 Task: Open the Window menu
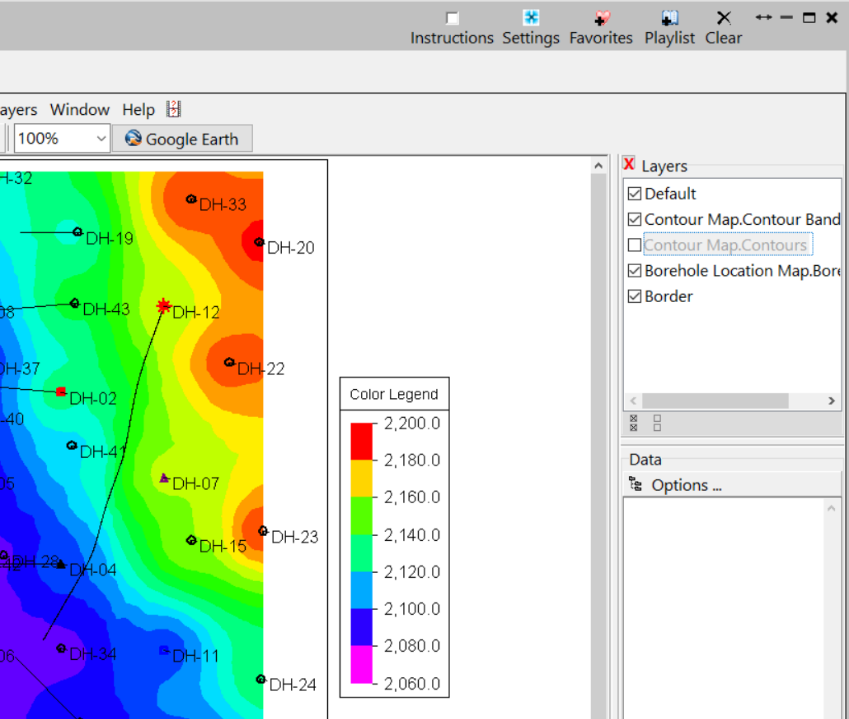tap(80, 110)
